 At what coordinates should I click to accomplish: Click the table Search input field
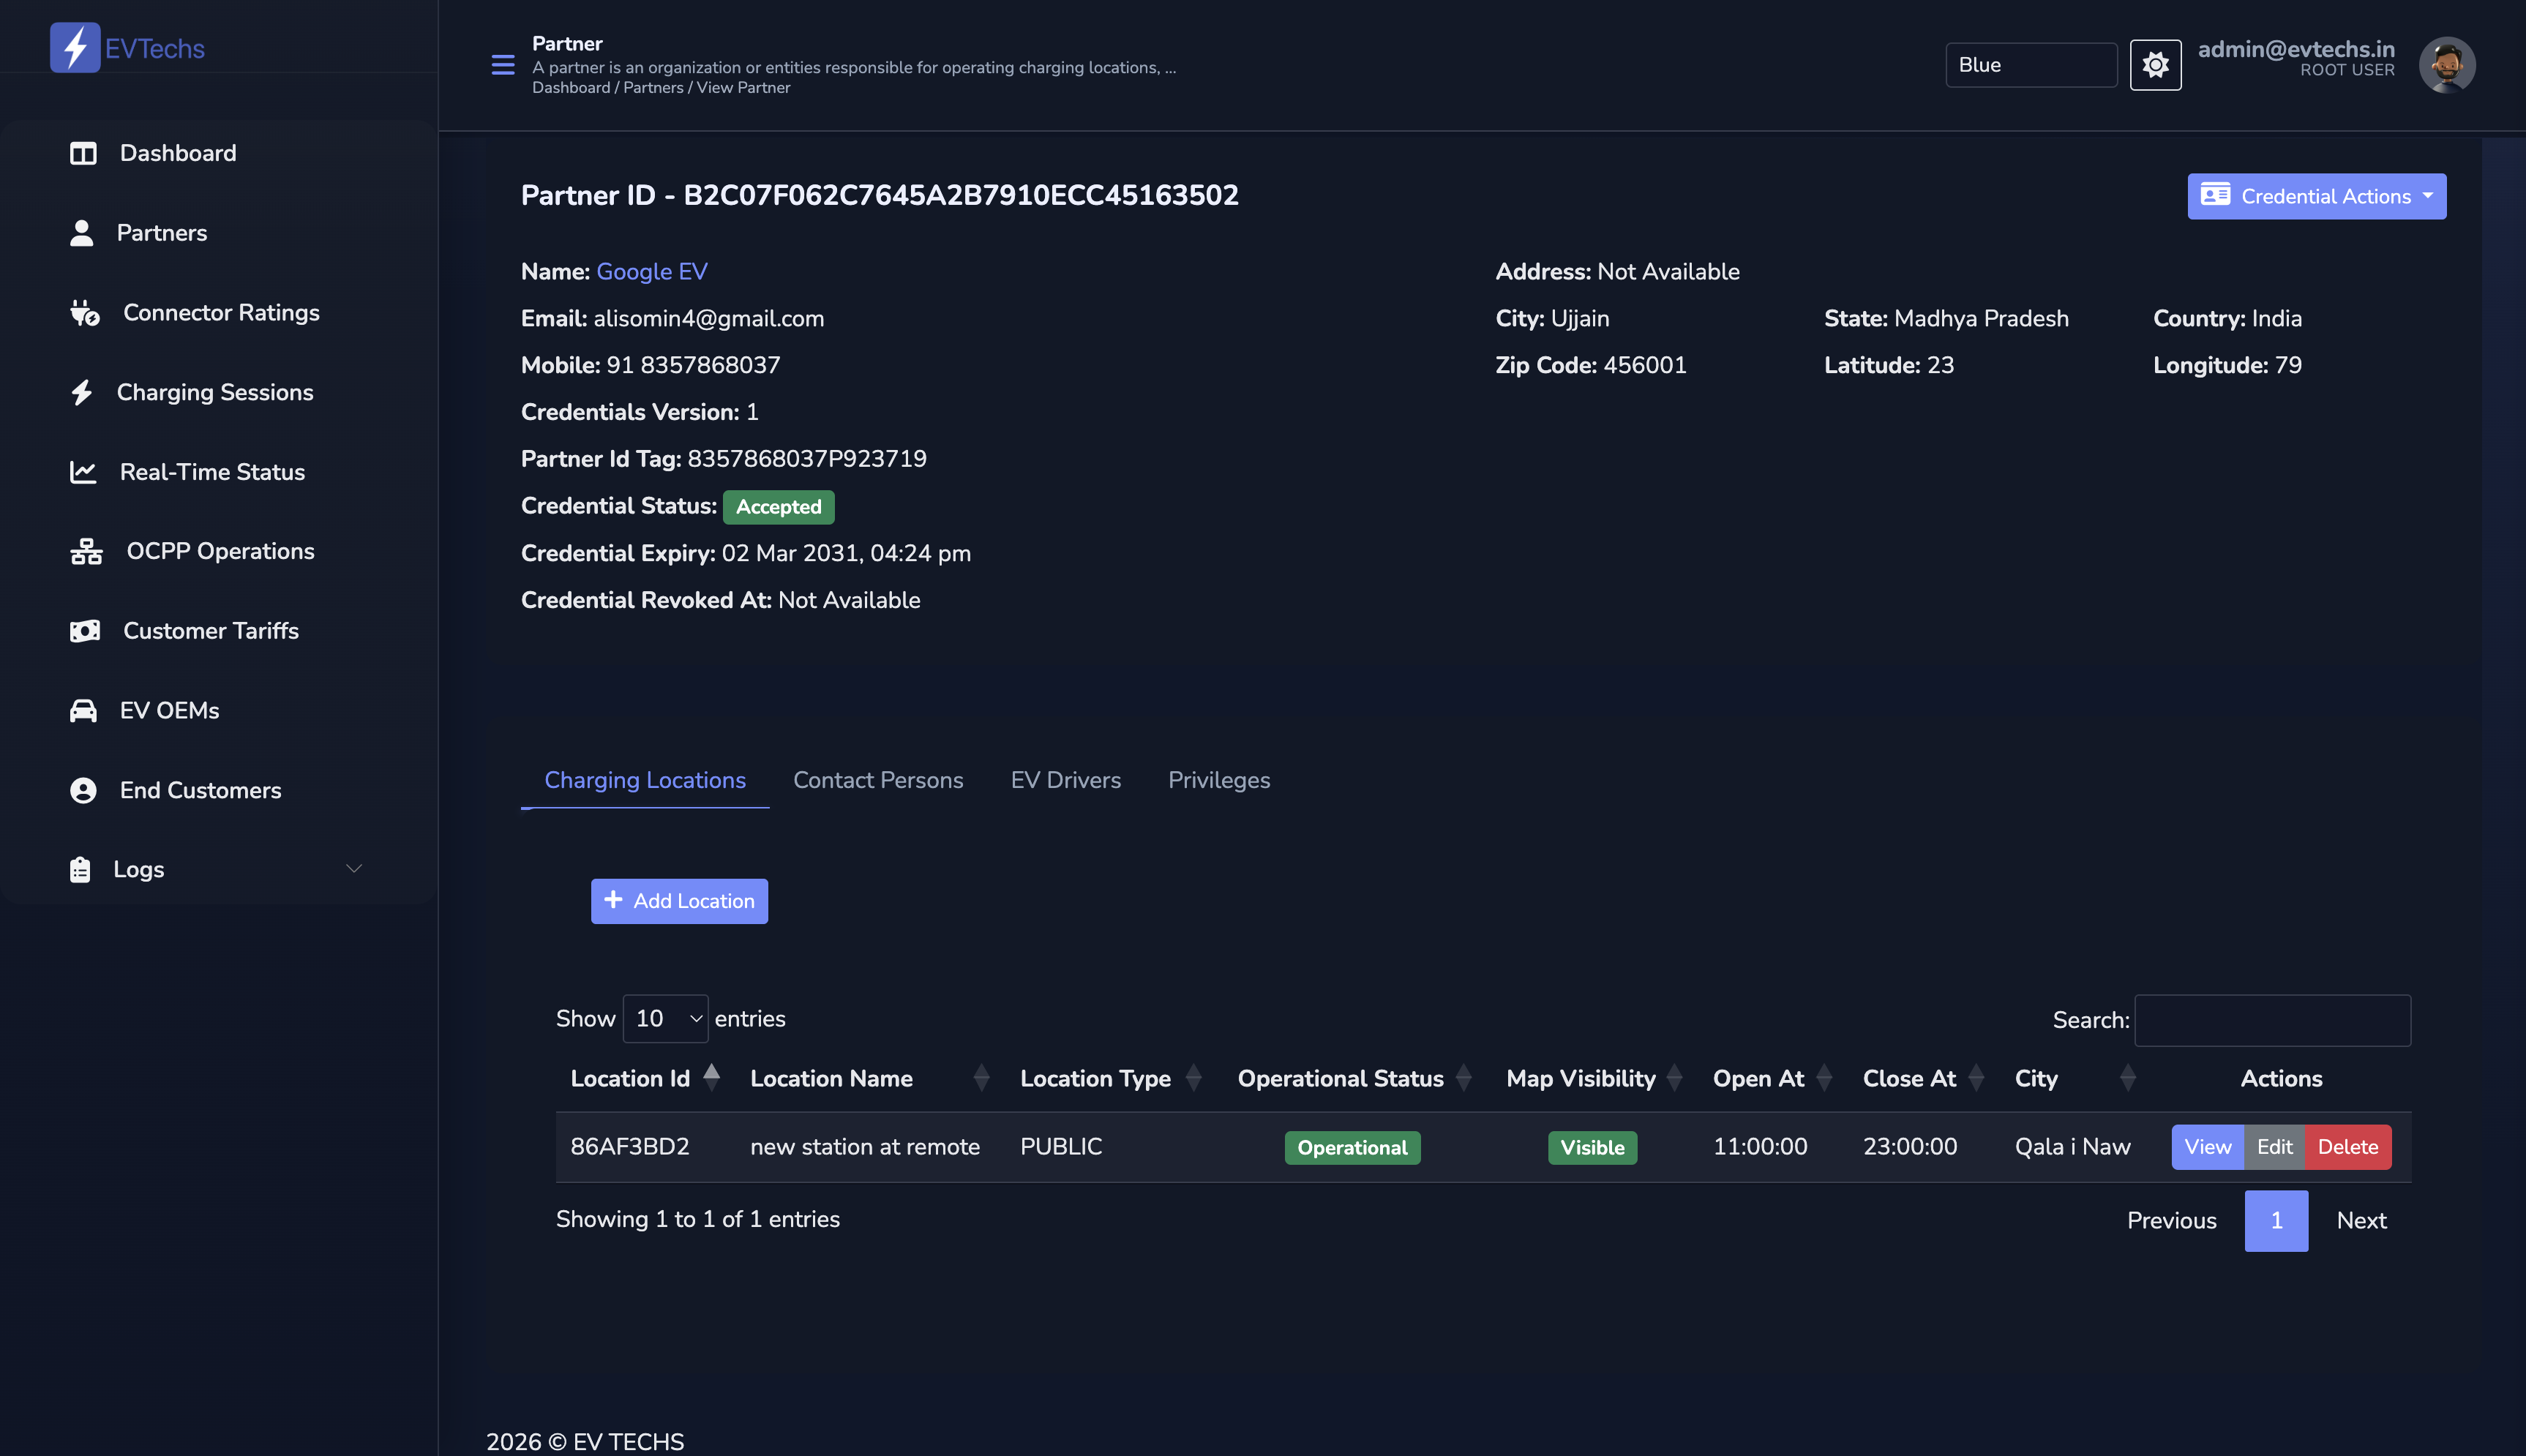coord(2272,1020)
